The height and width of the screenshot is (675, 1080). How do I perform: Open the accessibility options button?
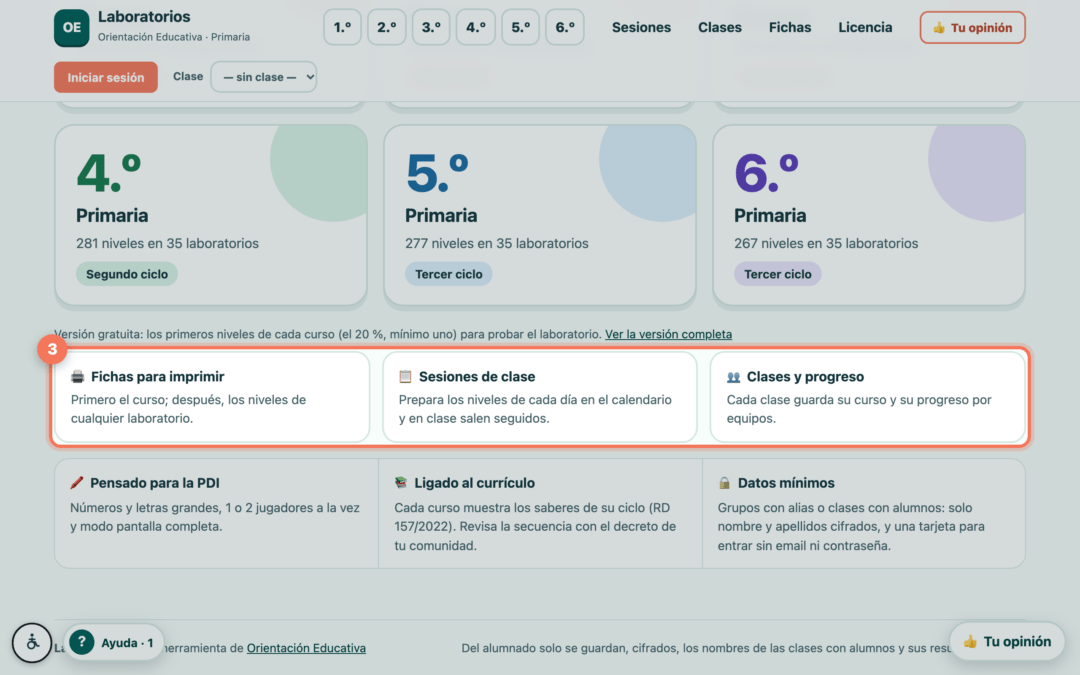point(32,643)
